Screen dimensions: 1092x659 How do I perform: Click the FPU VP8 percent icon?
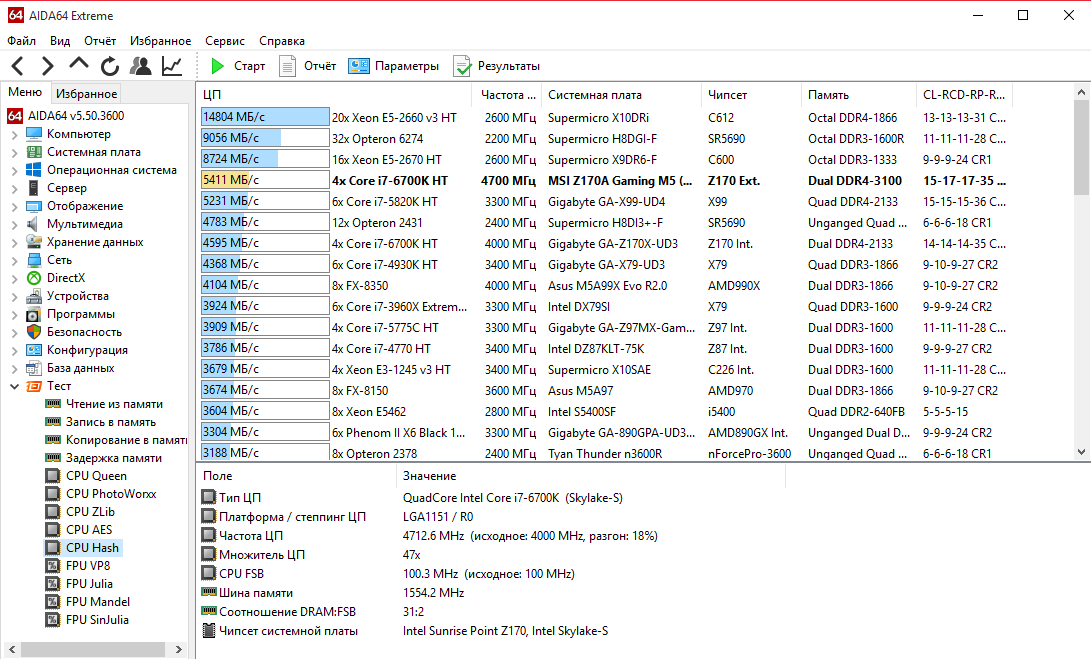pyautogui.click(x=52, y=566)
